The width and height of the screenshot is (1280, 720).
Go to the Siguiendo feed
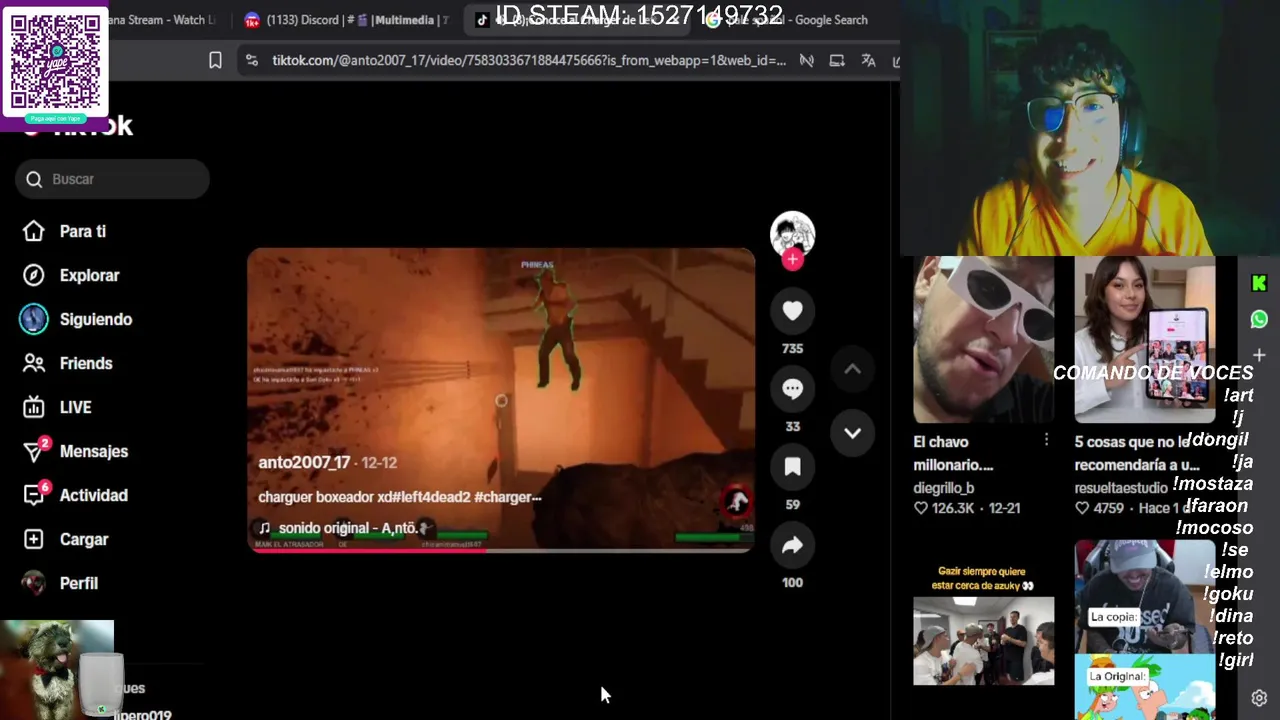[x=77, y=319]
